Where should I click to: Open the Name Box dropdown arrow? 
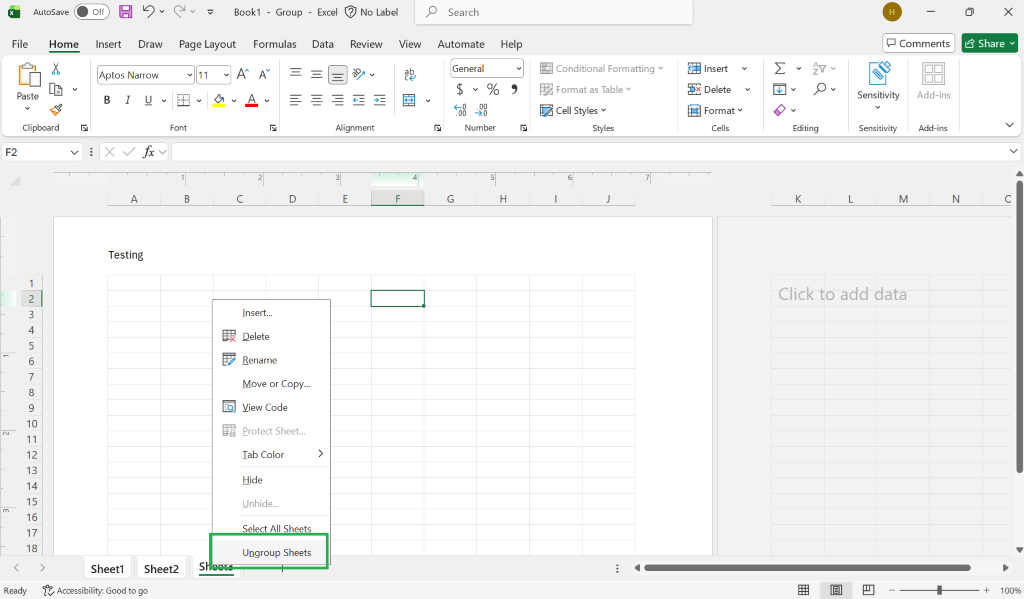pyautogui.click(x=74, y=152)
